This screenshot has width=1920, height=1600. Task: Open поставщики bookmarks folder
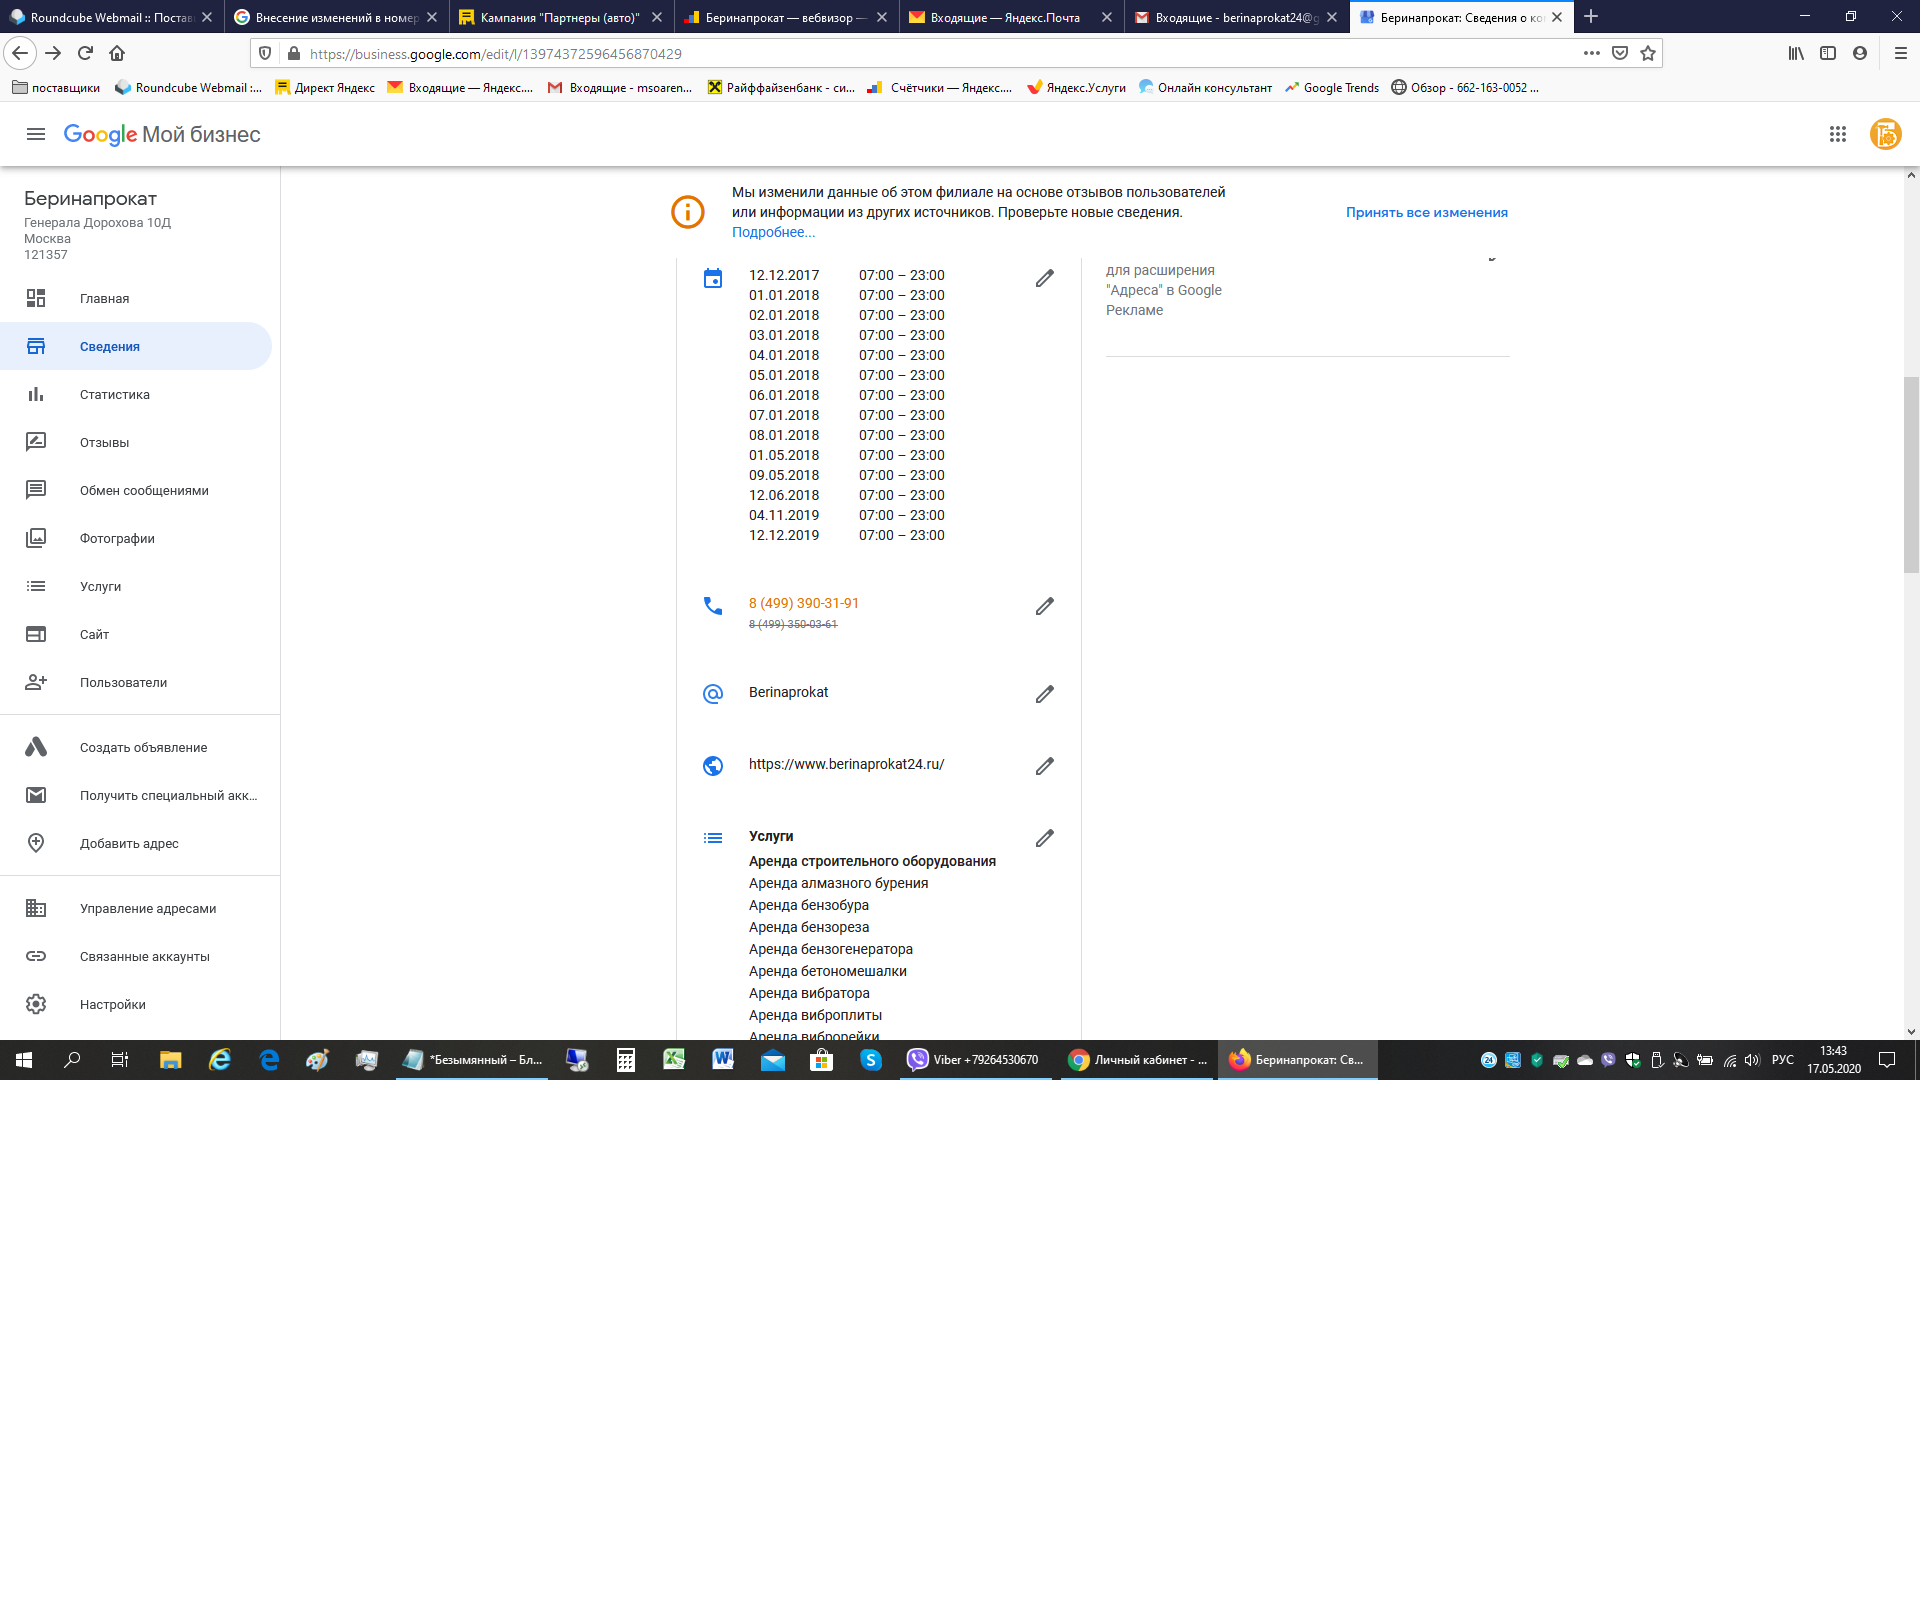(56, 88)
